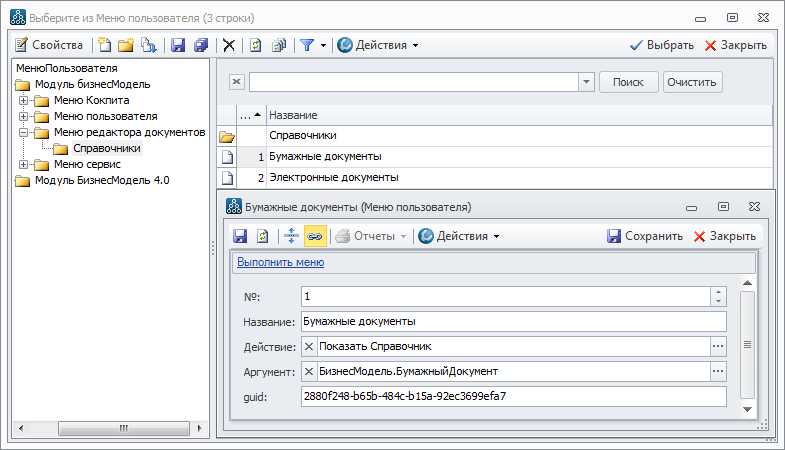Click the delete X icon in main toolbar

229,45
